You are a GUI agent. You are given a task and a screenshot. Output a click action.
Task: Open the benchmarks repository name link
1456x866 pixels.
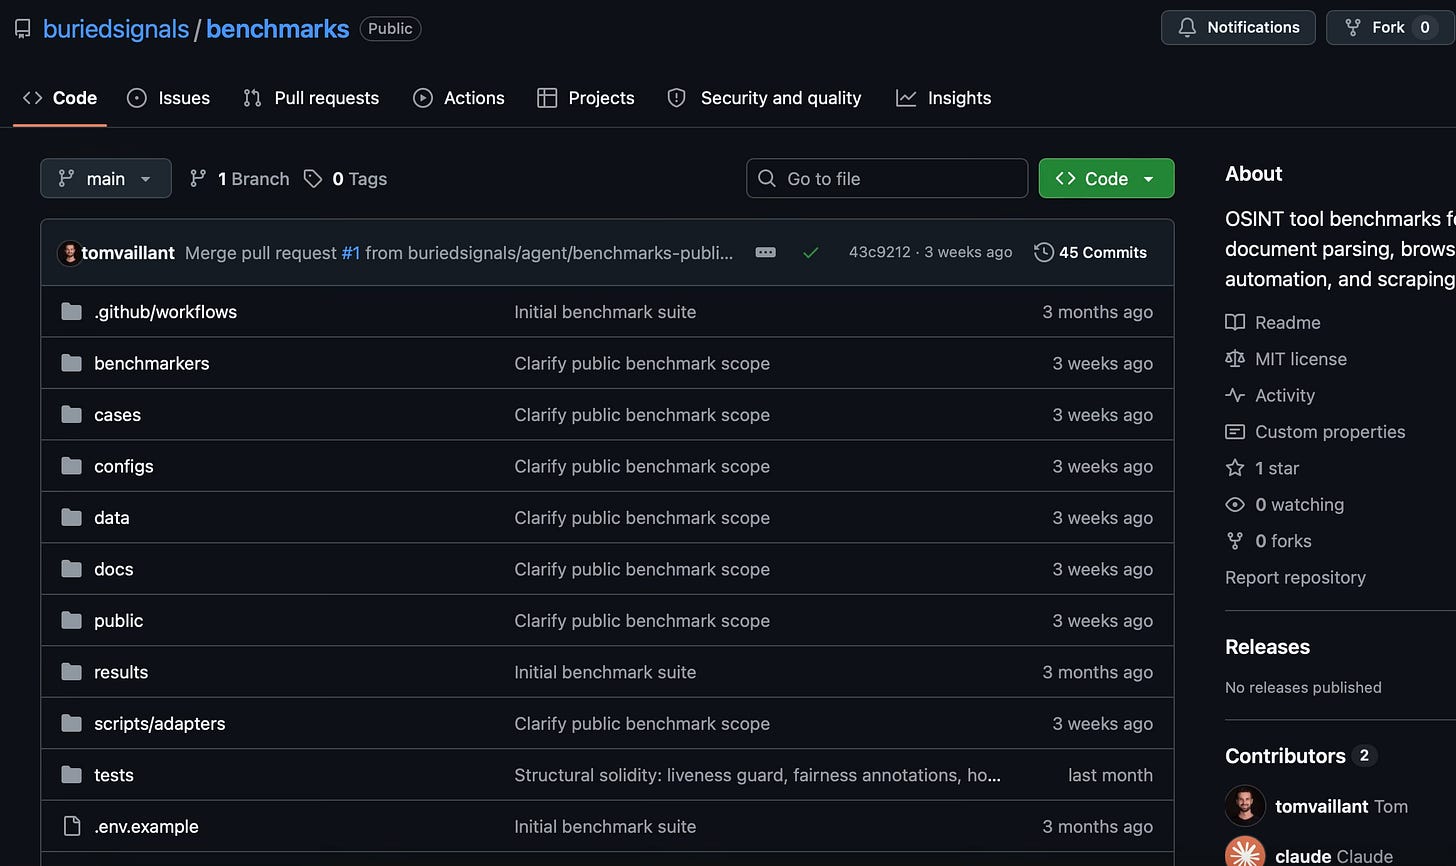[278, 29]
